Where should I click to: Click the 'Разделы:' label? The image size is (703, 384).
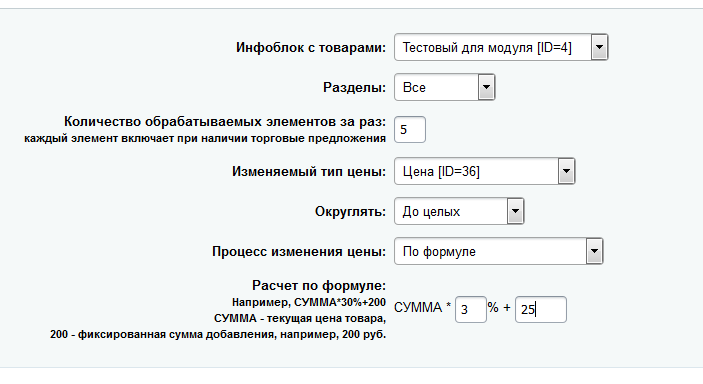pyautogui.click(x=354, y=87)
